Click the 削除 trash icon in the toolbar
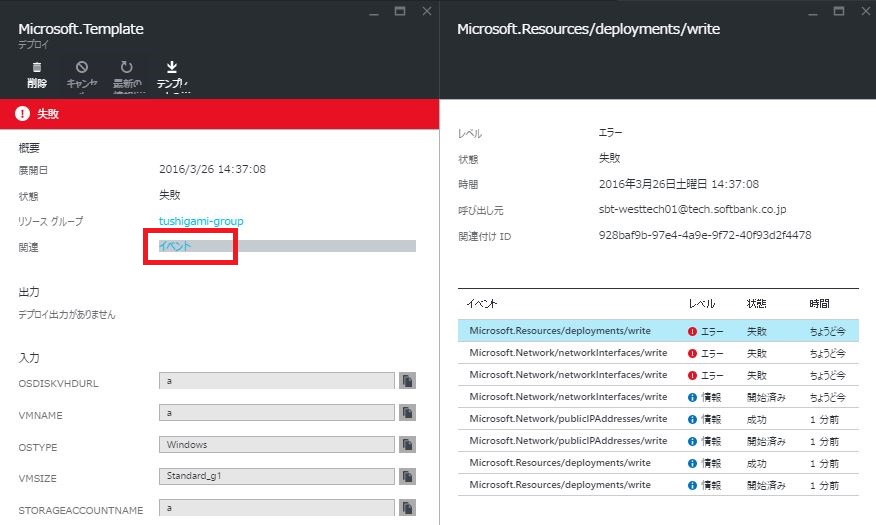The height and width of the screenshot is (525, 876). [x=37, y=68]
